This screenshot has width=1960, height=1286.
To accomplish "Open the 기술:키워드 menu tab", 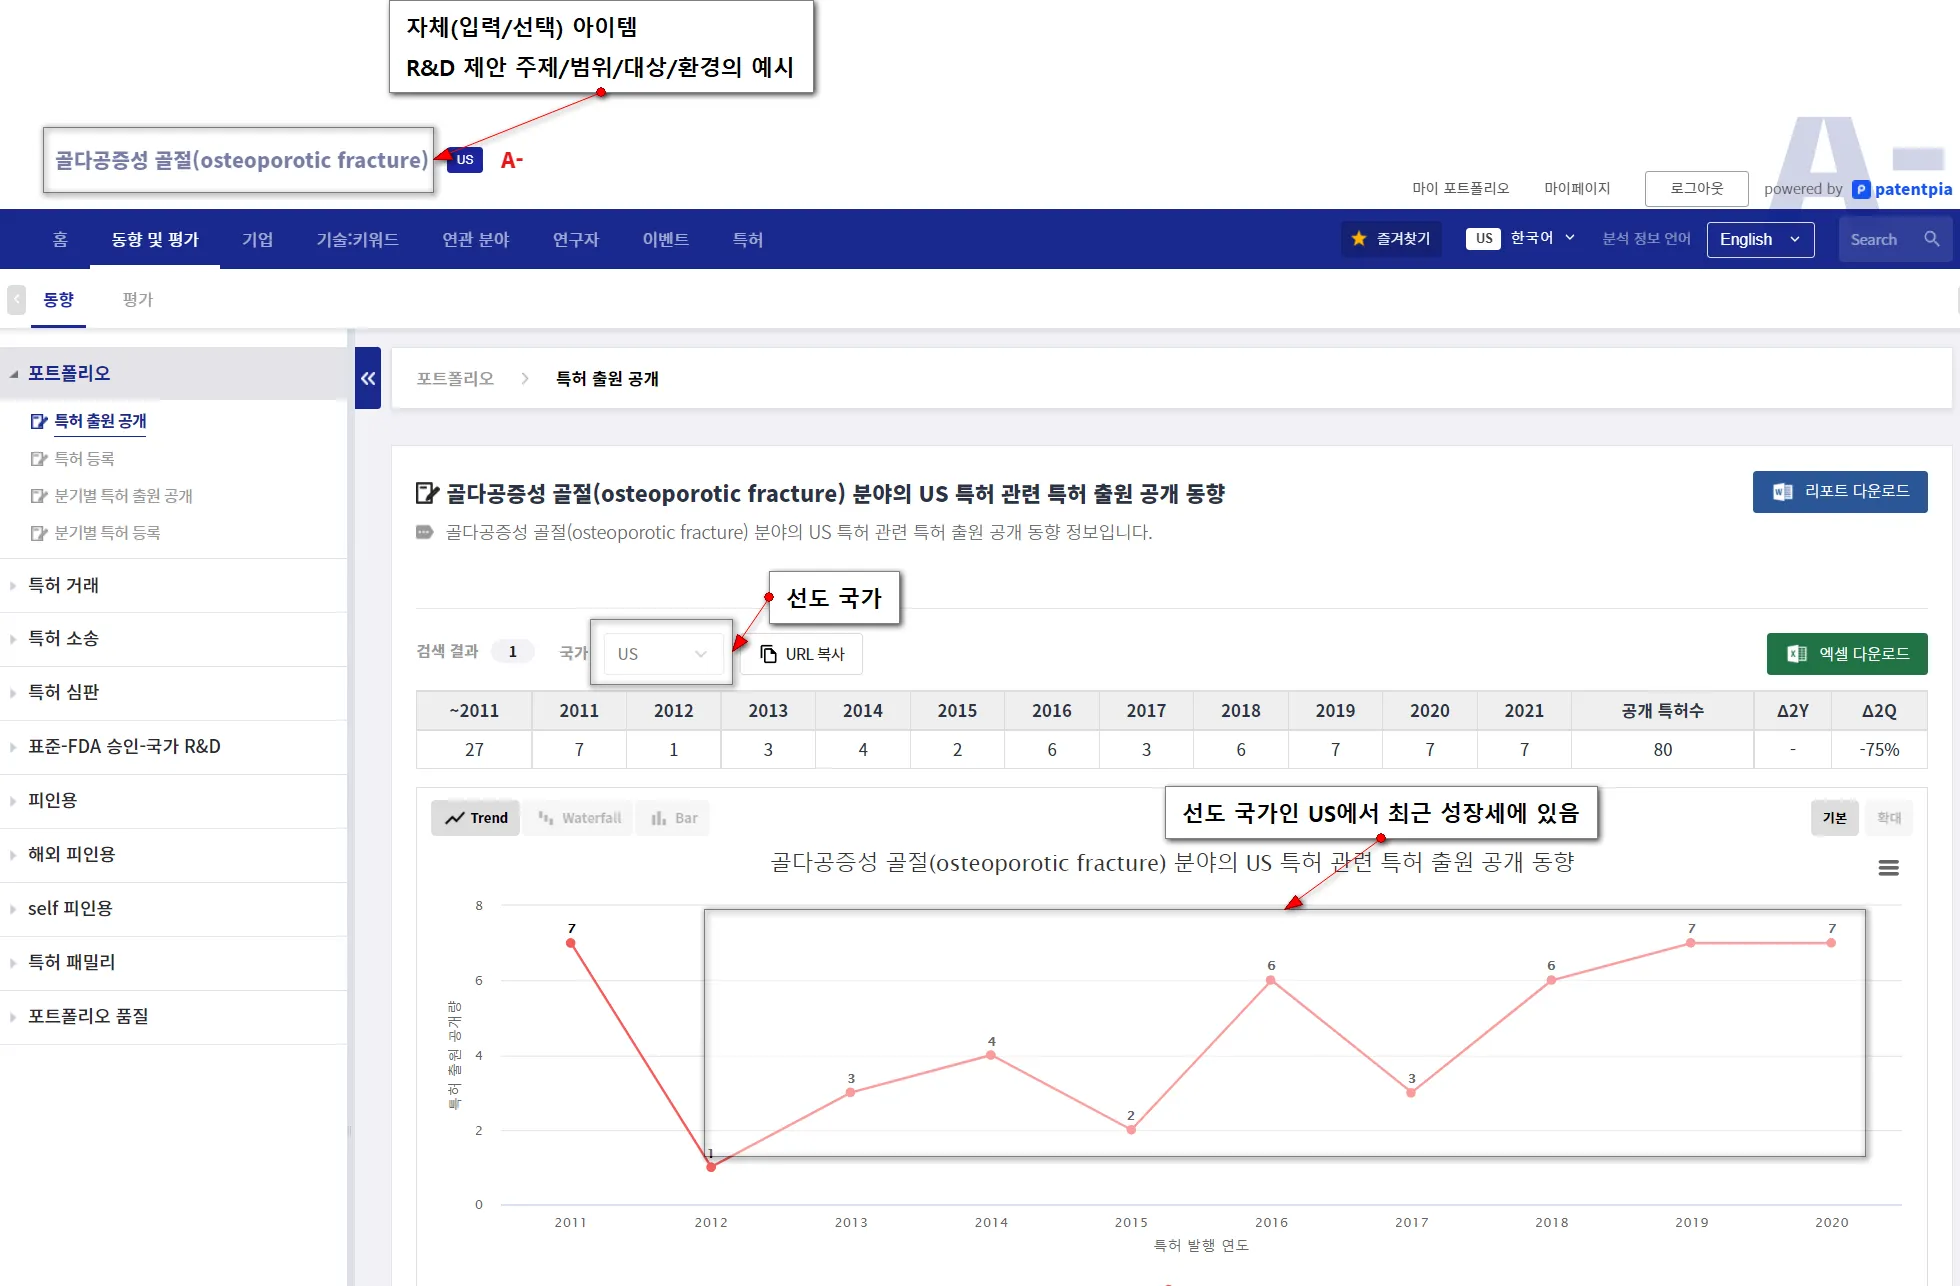I will click(357, 240).
